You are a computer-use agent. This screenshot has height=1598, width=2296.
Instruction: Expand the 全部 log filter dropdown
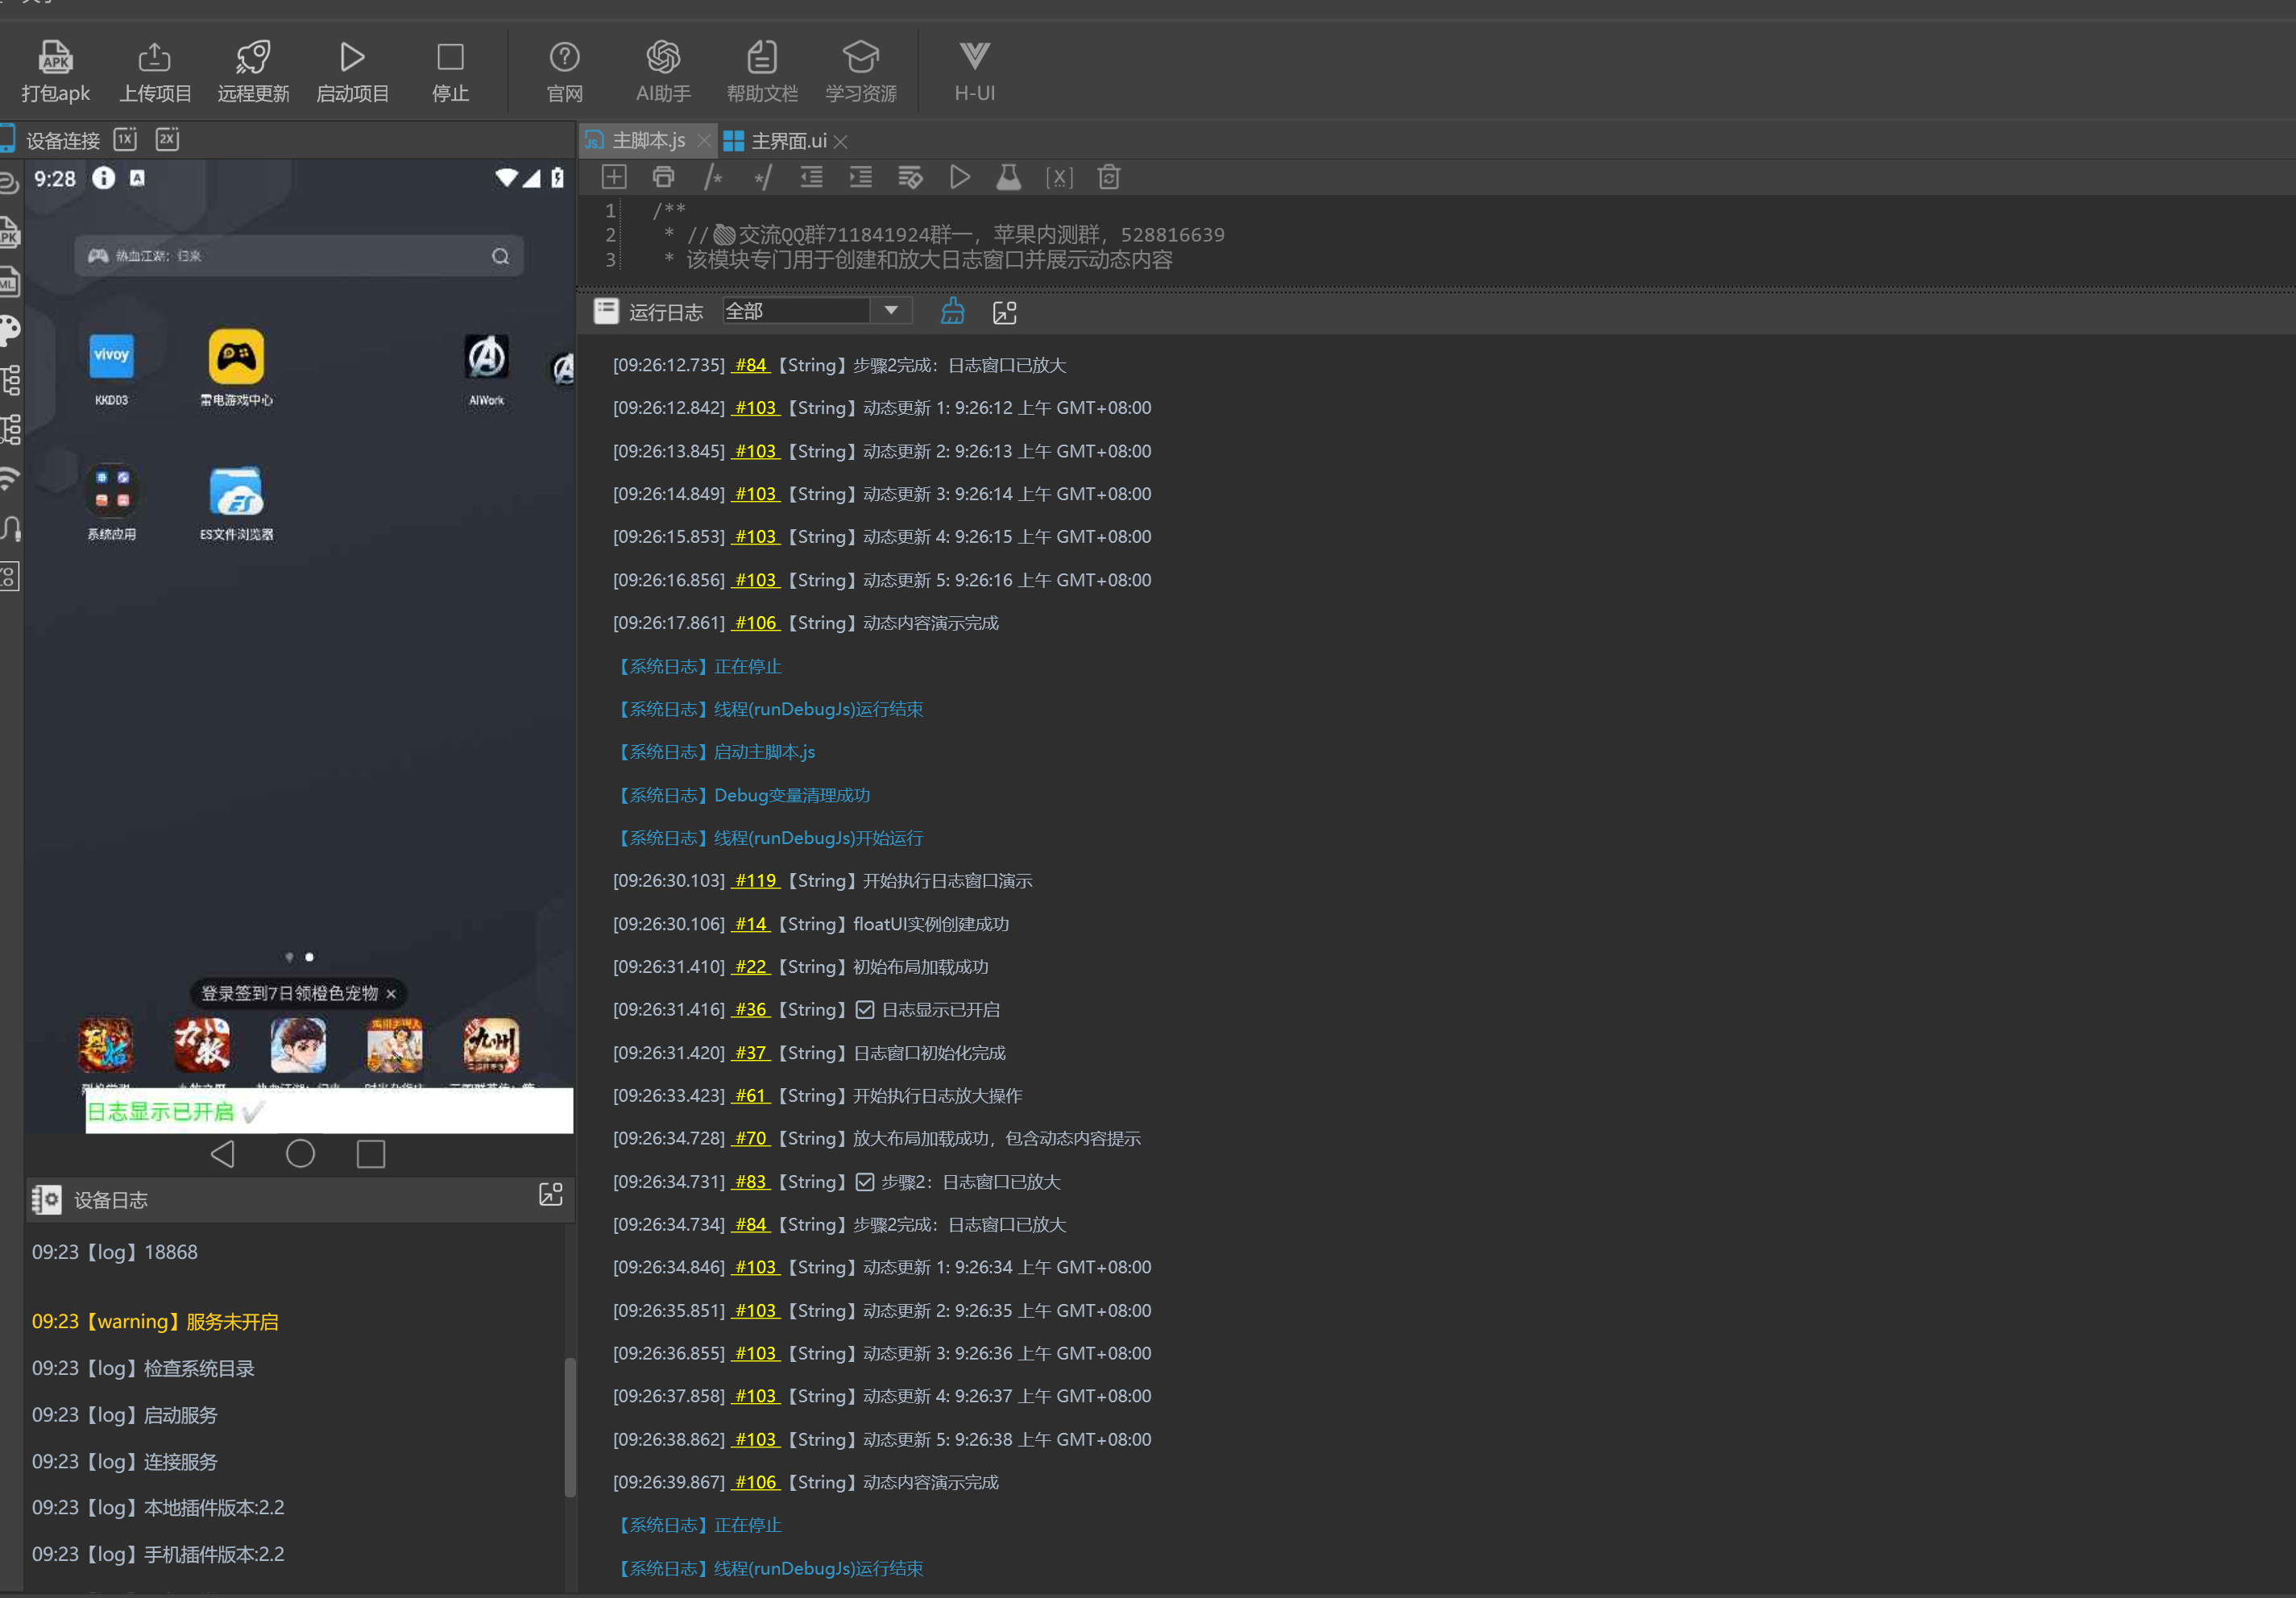[x=890, y=311]
